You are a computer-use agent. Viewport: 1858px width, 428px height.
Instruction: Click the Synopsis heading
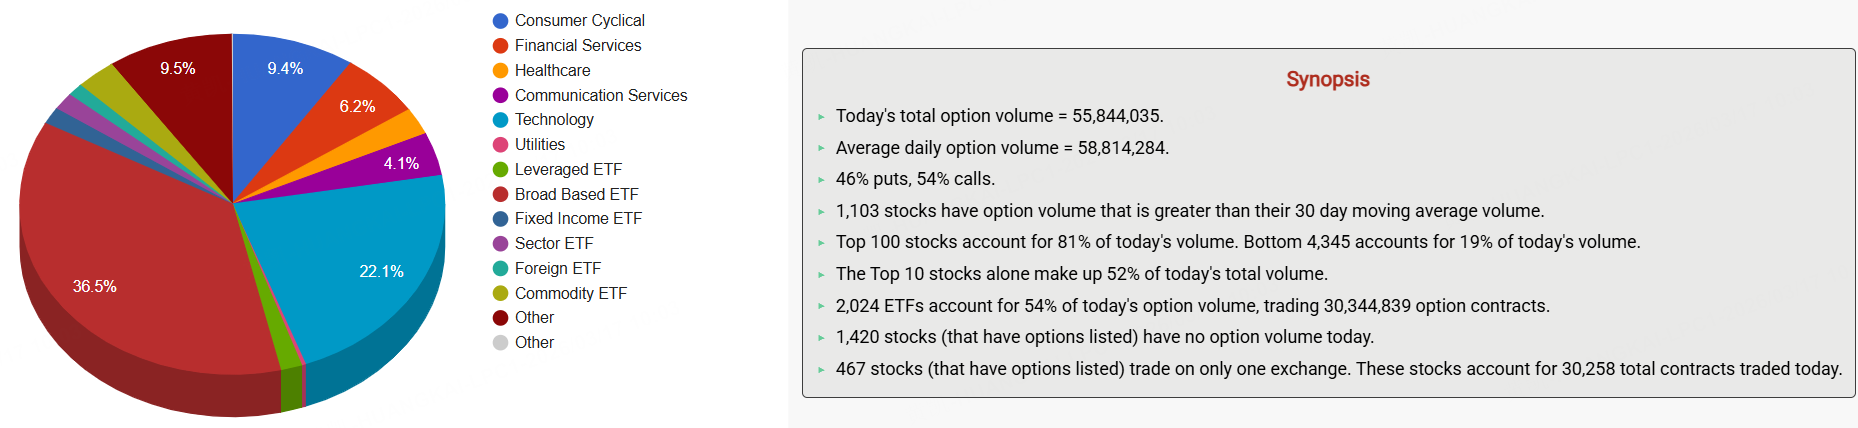point(1327,79)
